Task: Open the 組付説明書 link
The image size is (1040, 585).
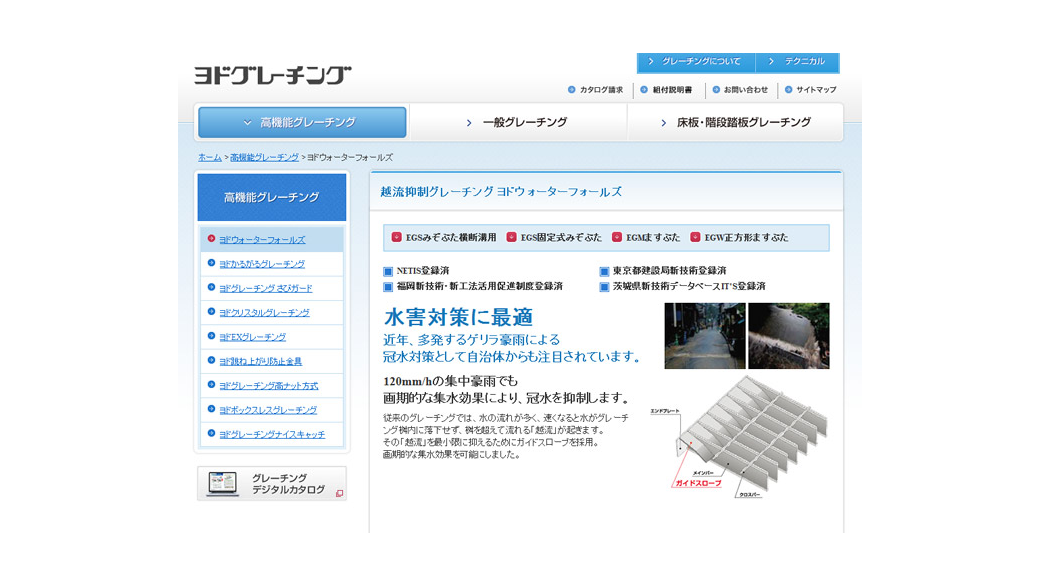Action: (674, 89)
